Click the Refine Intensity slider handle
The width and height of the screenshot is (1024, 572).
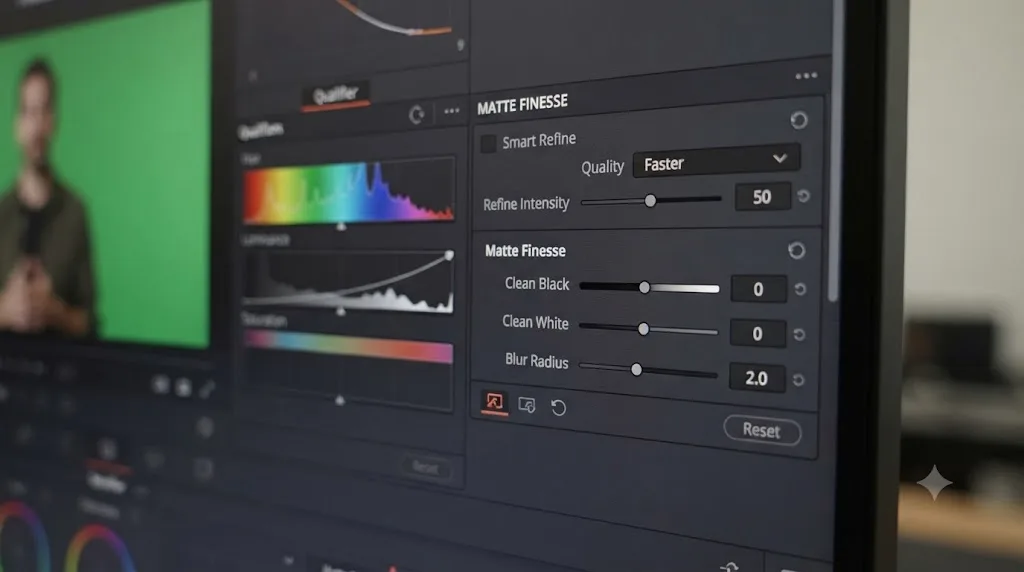click(x=650, y=201)
